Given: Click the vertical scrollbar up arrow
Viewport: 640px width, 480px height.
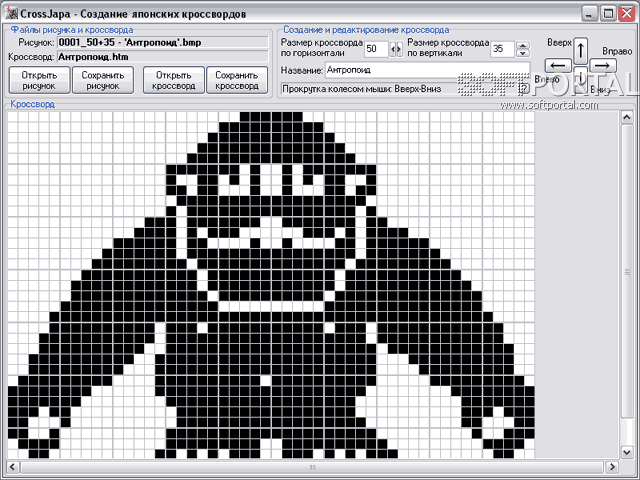Looking at the screenshot, I should tap(627, 118).
